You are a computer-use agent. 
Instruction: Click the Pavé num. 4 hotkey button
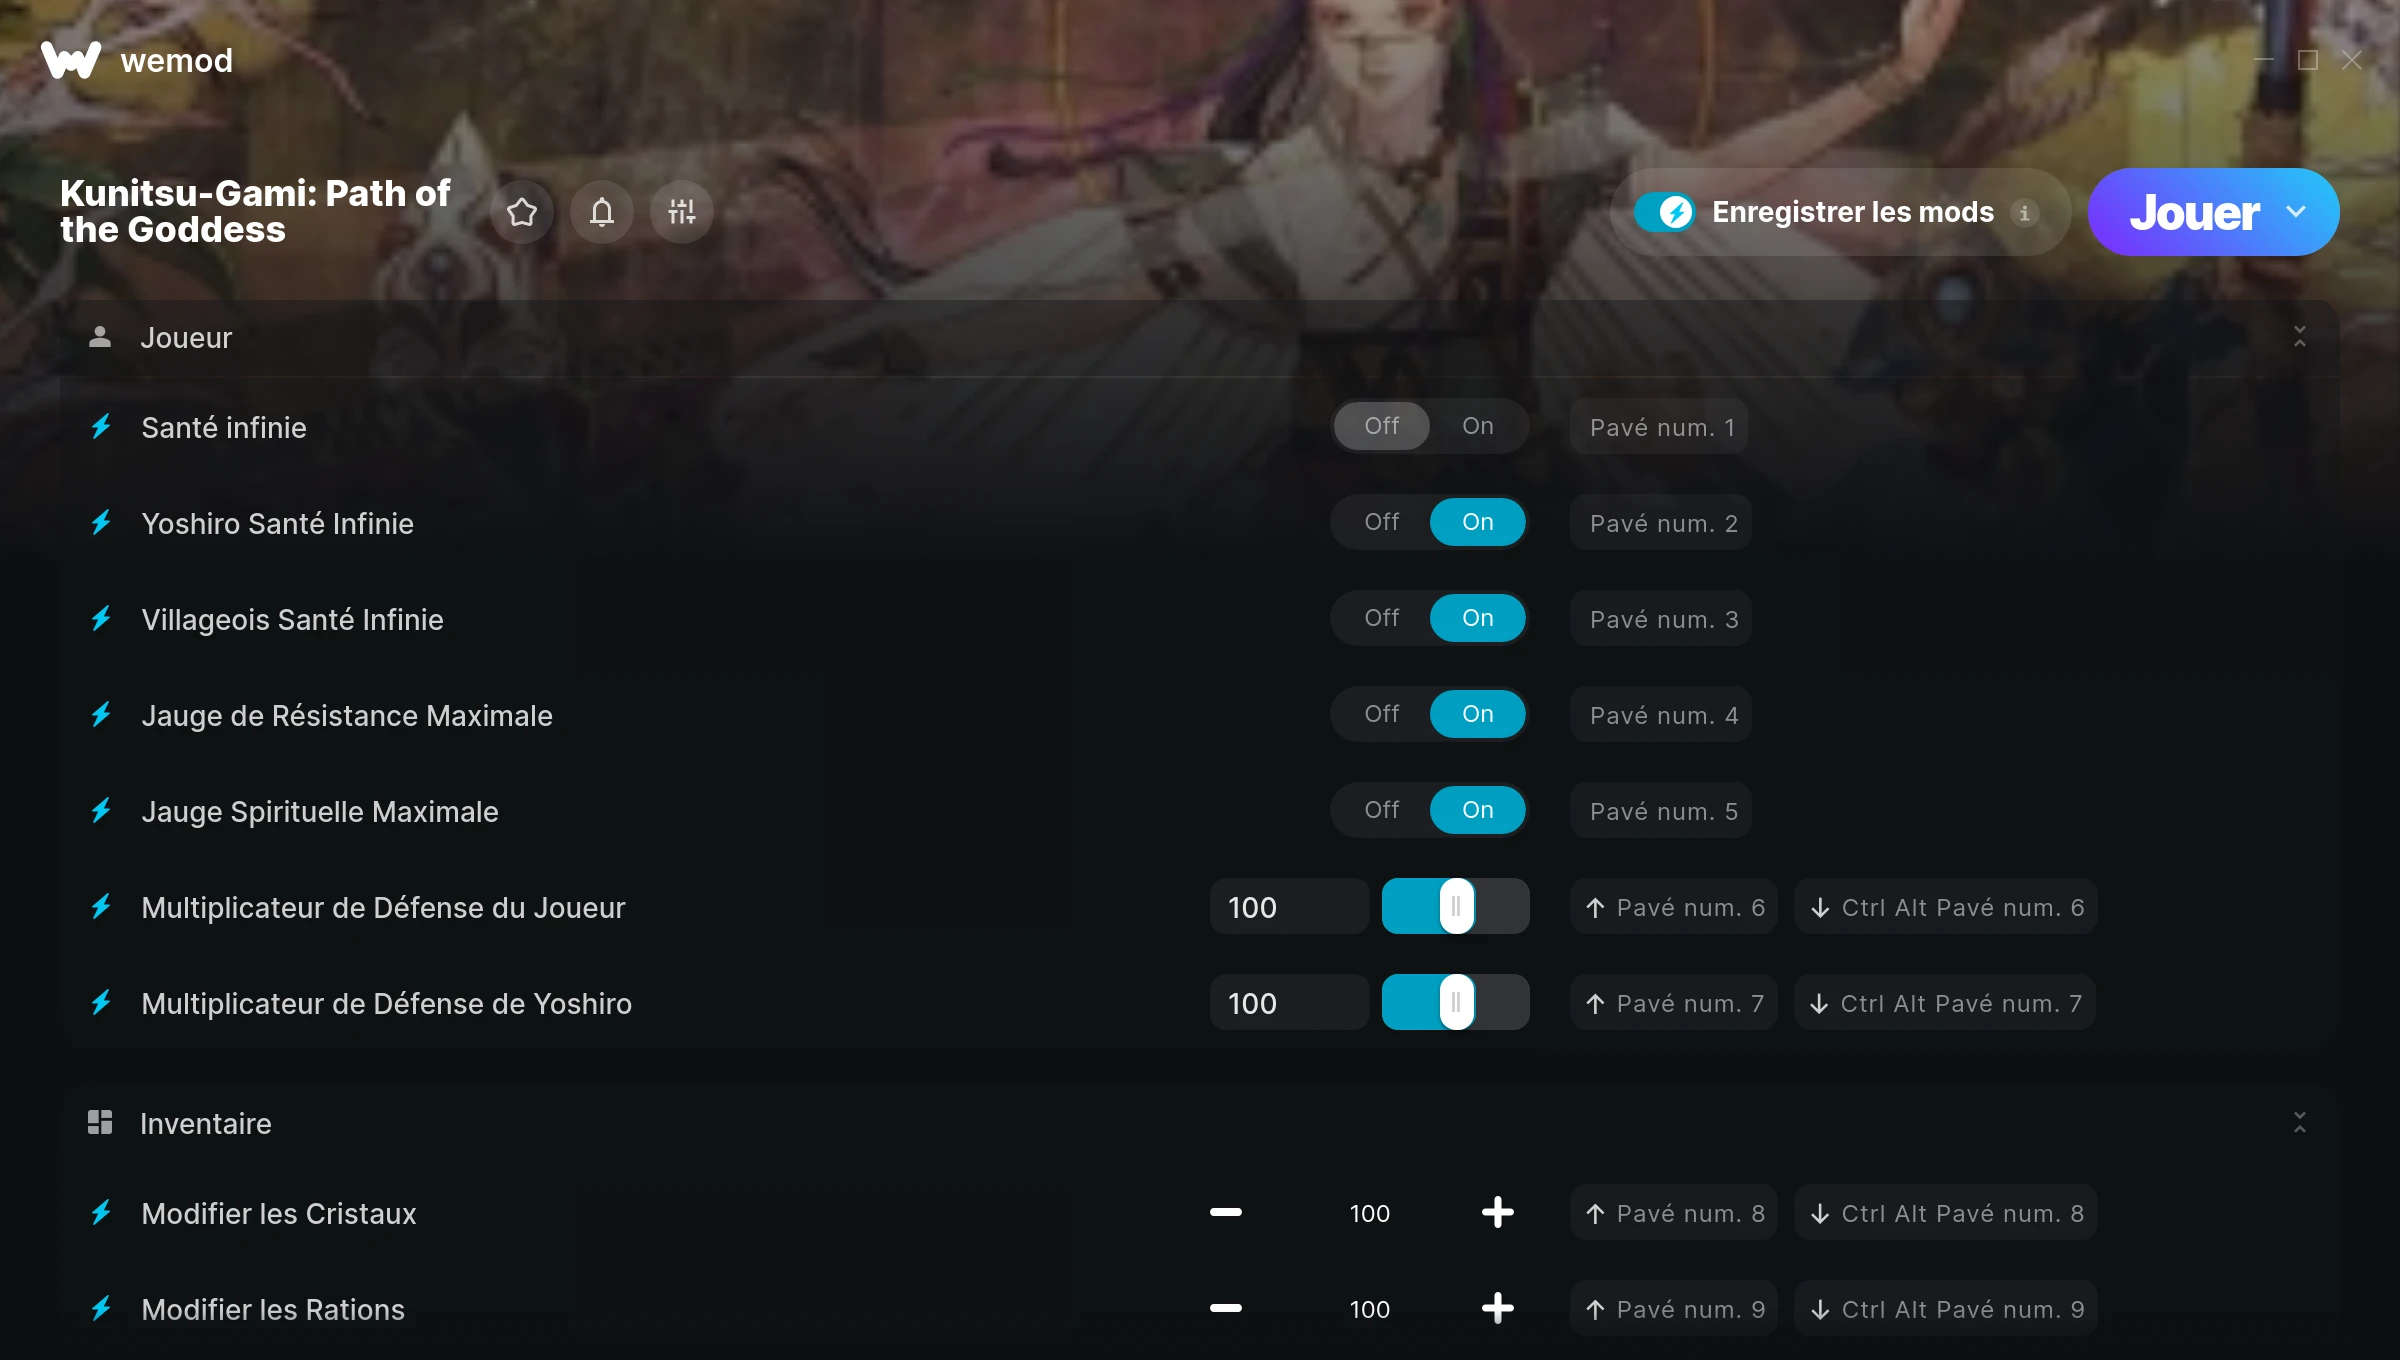(1662, 714)
